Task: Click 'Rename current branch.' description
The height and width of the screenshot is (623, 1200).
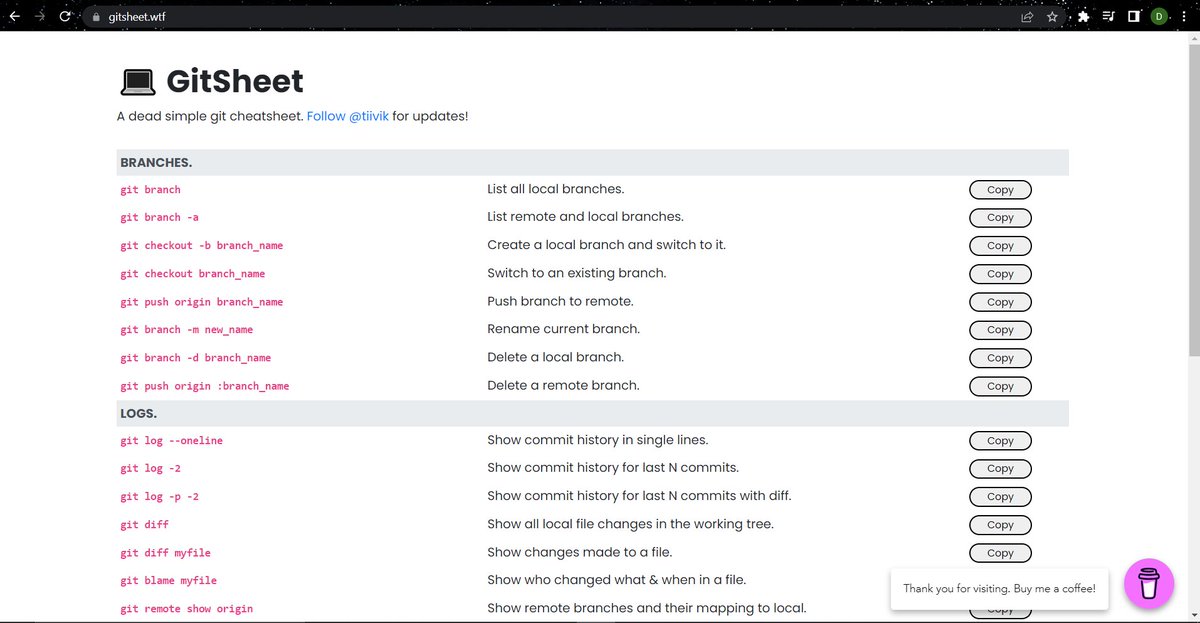Action: (563, 329)
